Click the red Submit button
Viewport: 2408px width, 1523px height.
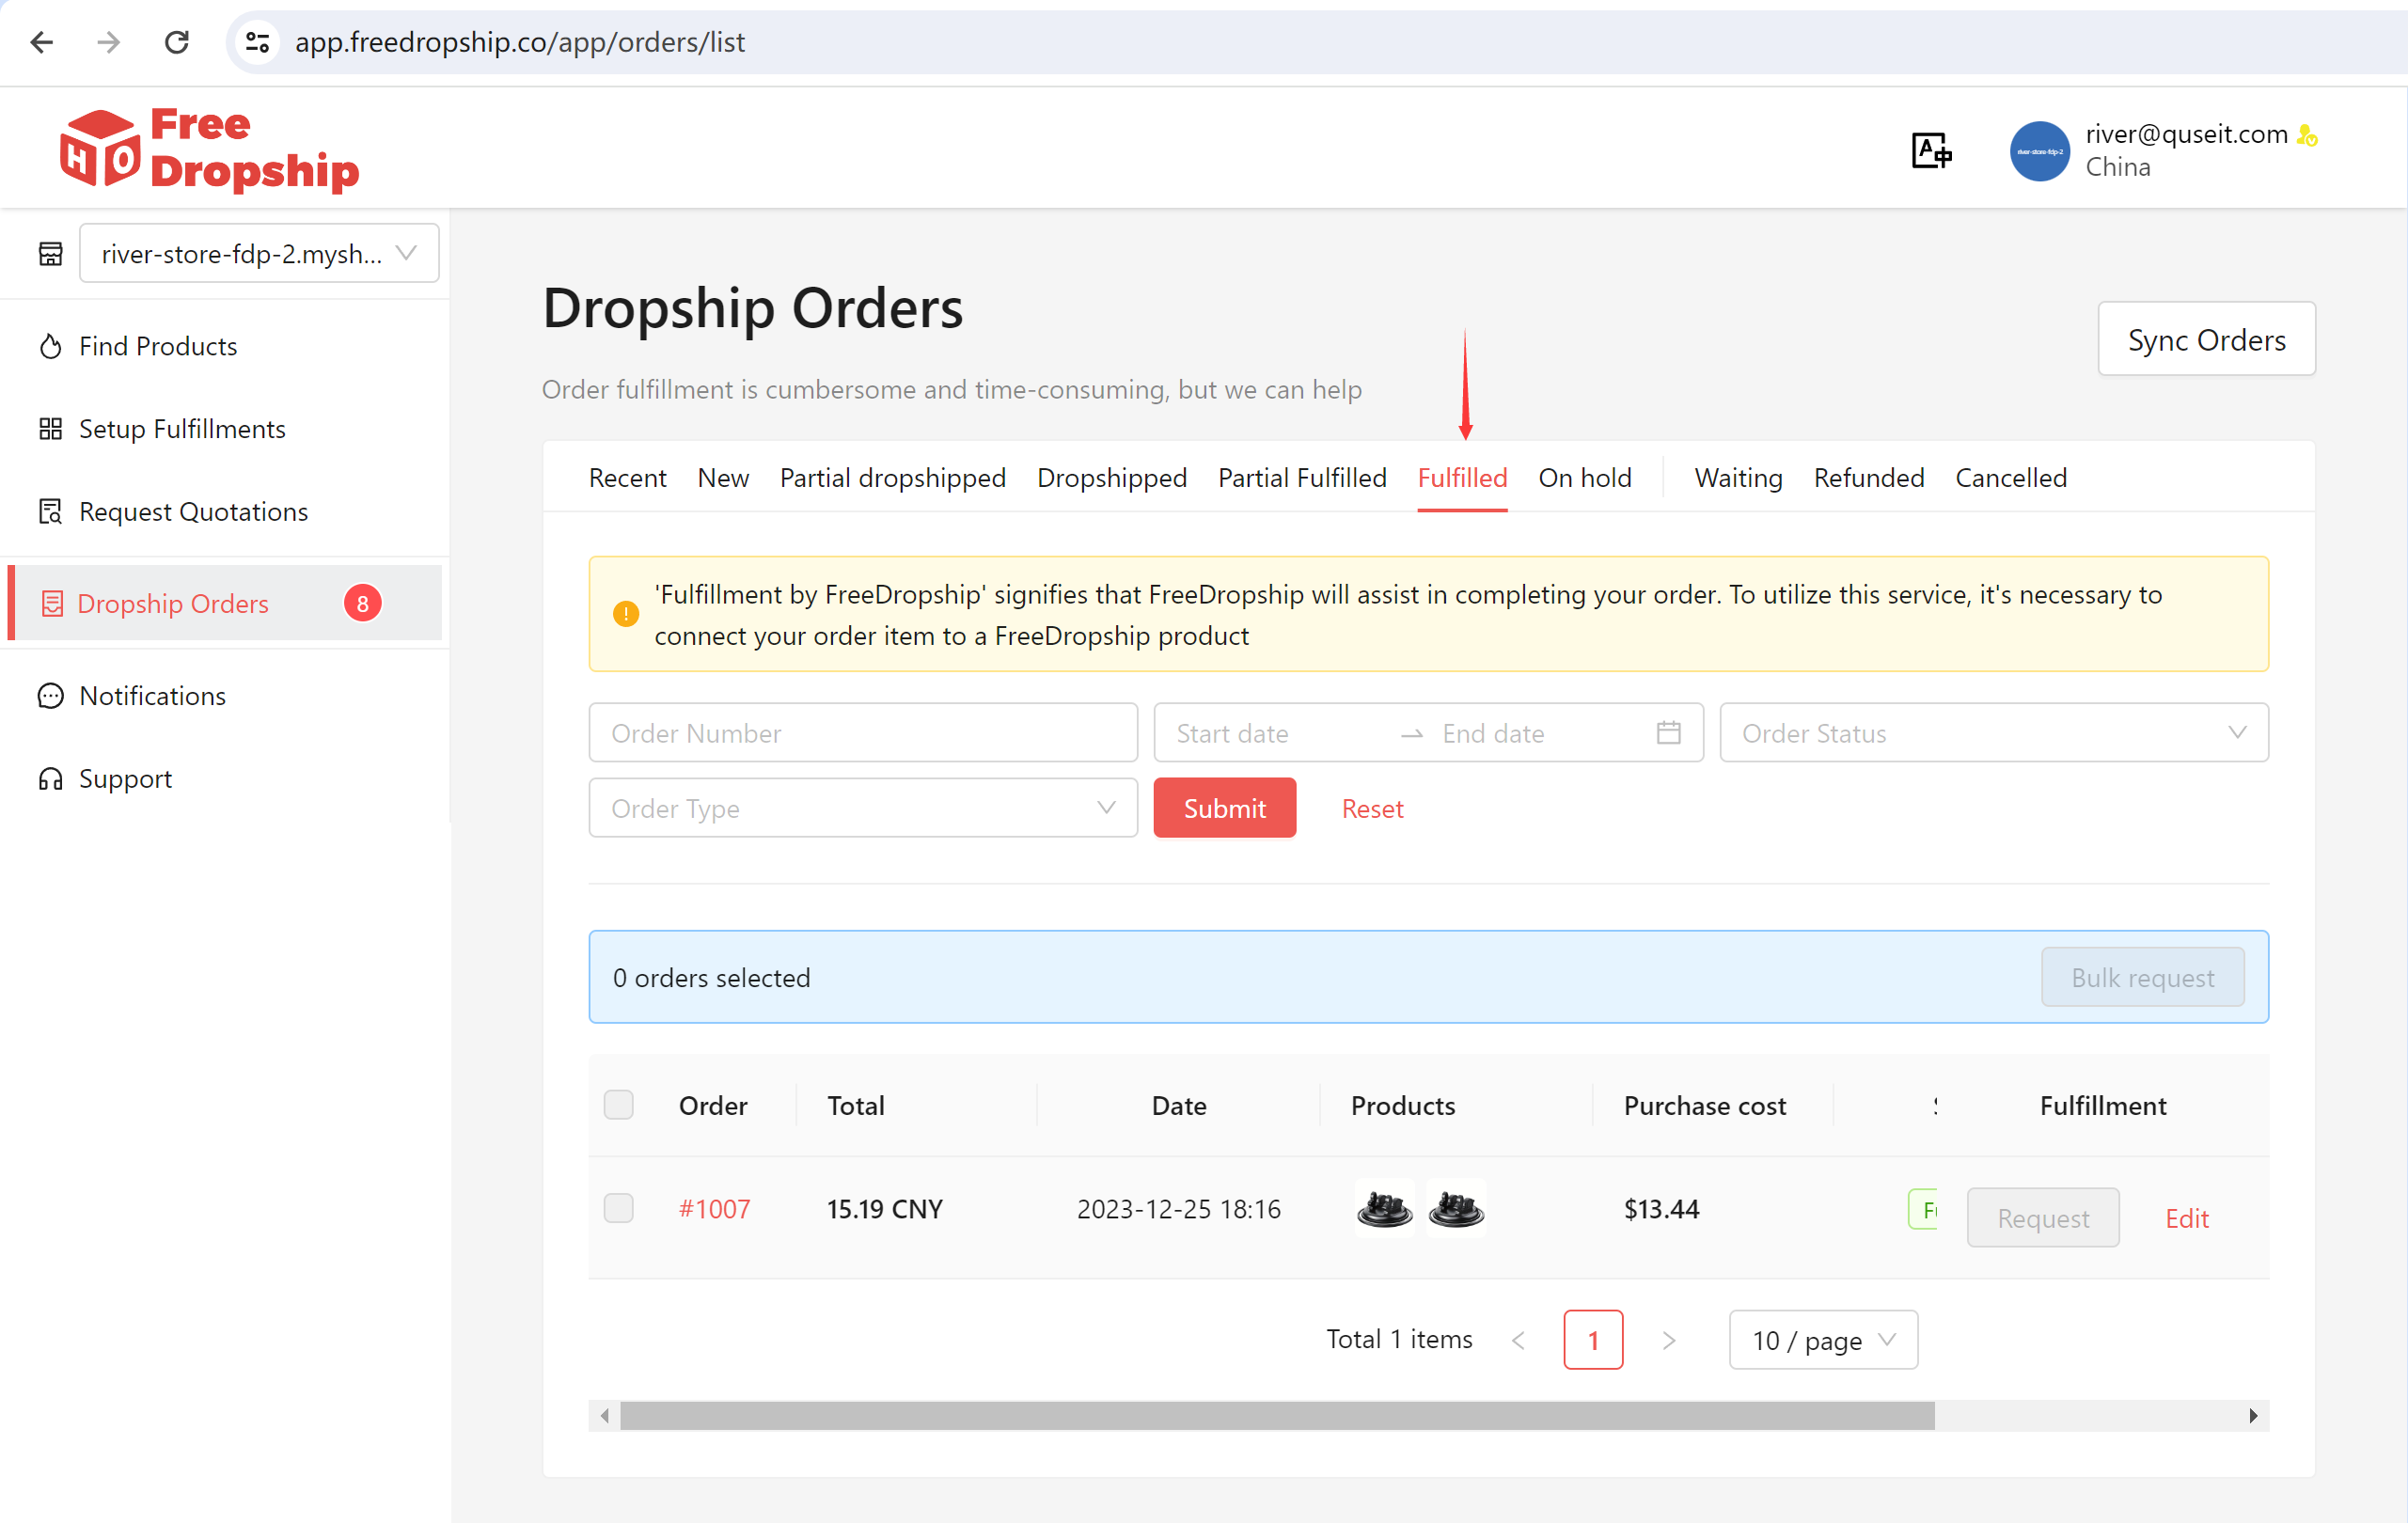[x=1225, y=808]
